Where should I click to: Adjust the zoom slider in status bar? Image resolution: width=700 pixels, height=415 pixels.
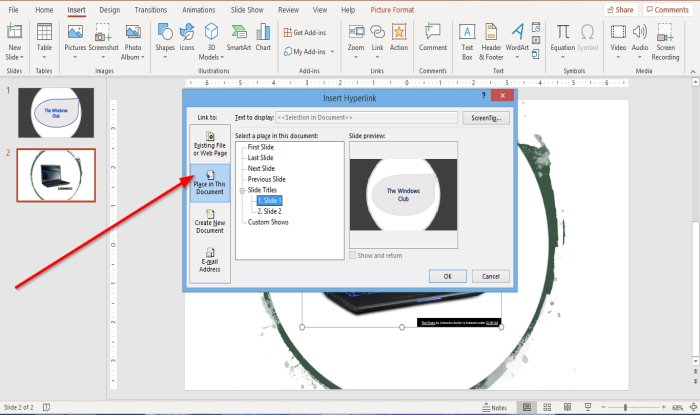tap(625, 407)
